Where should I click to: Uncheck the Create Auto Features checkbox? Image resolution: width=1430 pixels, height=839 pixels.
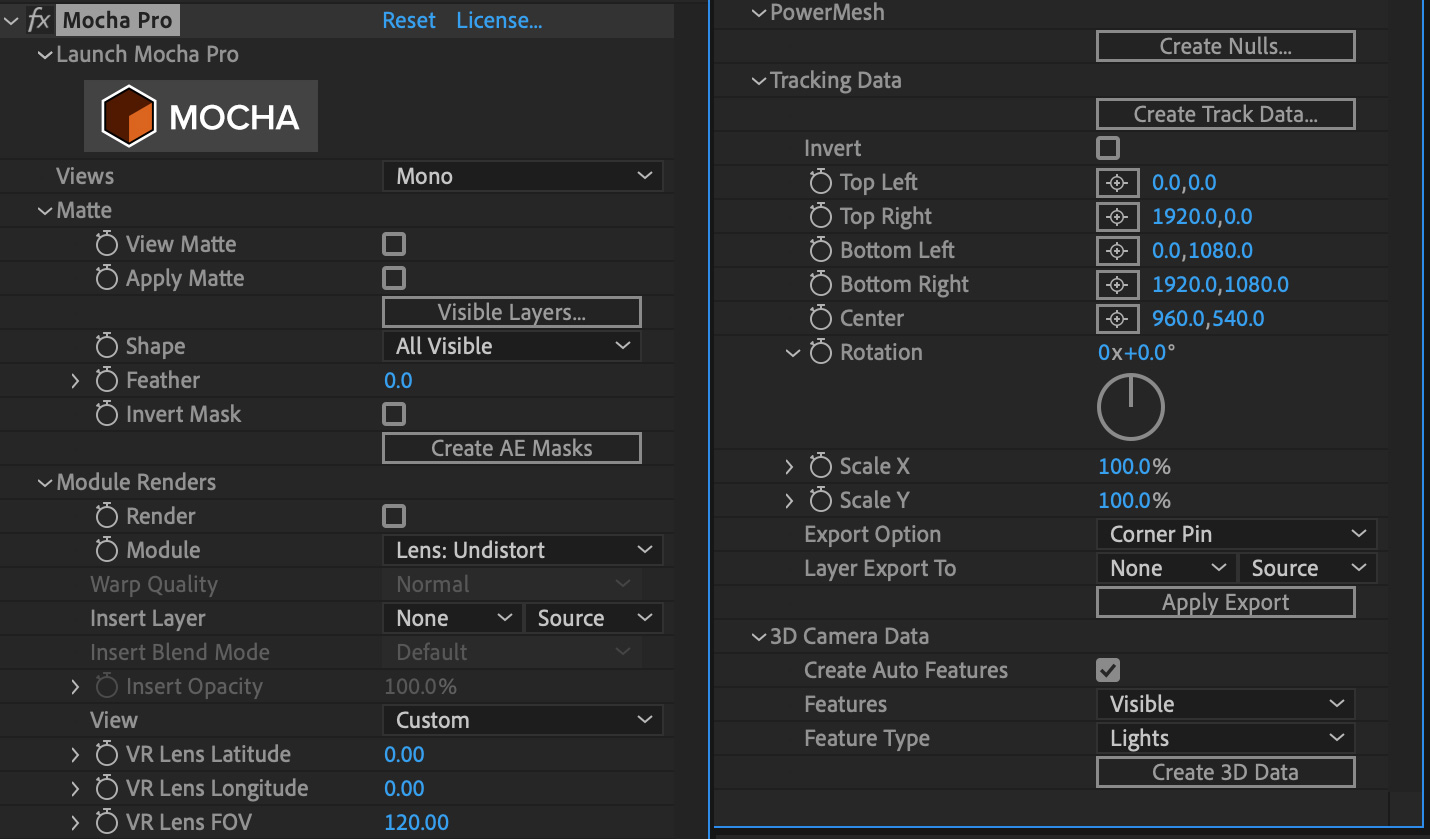pyautogui.click(x=1108, y=670)
